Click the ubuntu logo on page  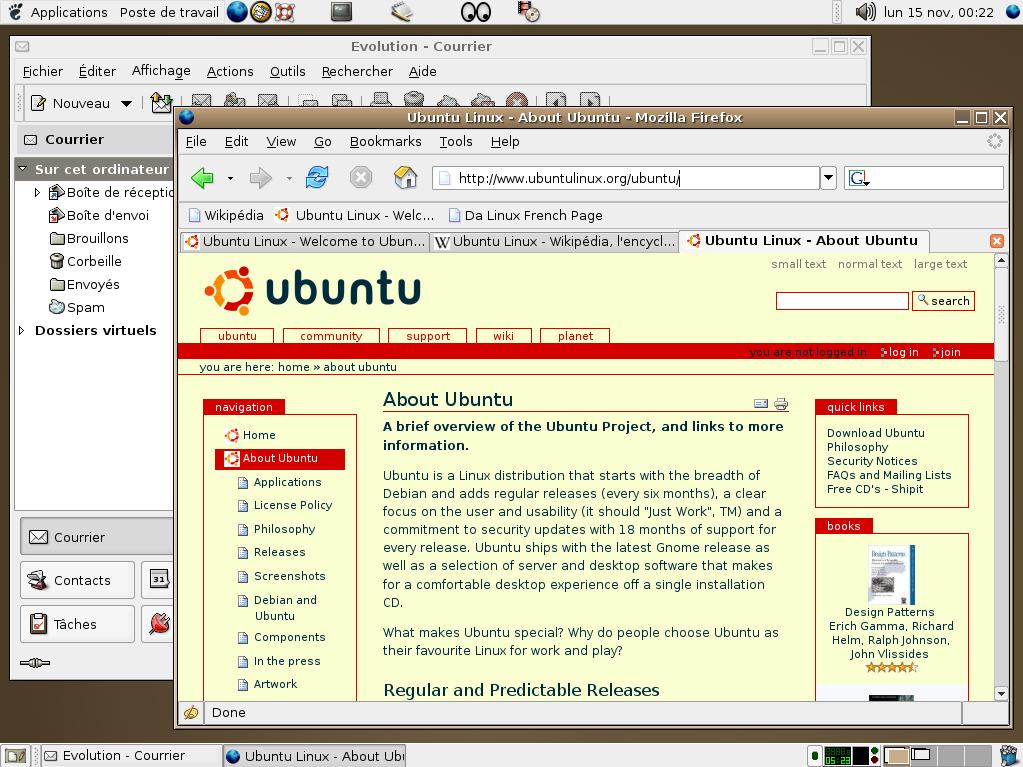(x=313, y=291)
